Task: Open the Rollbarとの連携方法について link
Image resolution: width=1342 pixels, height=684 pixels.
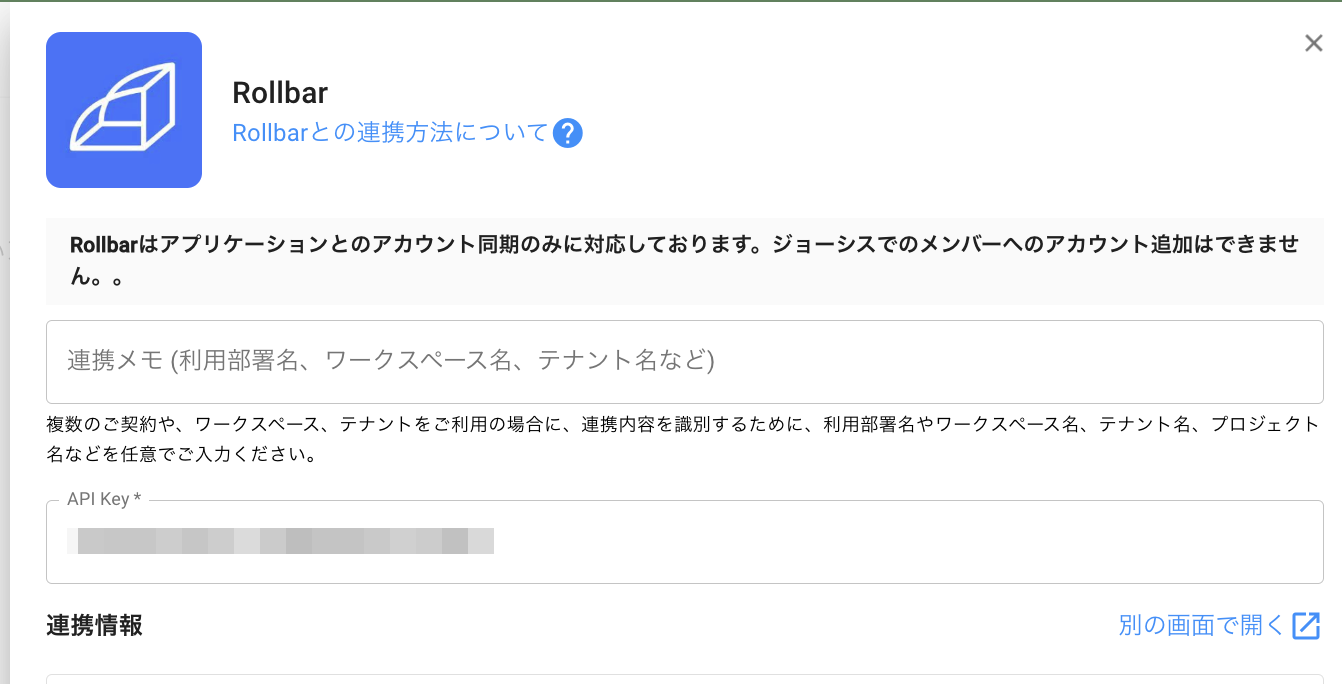Action: coord(390,133)
